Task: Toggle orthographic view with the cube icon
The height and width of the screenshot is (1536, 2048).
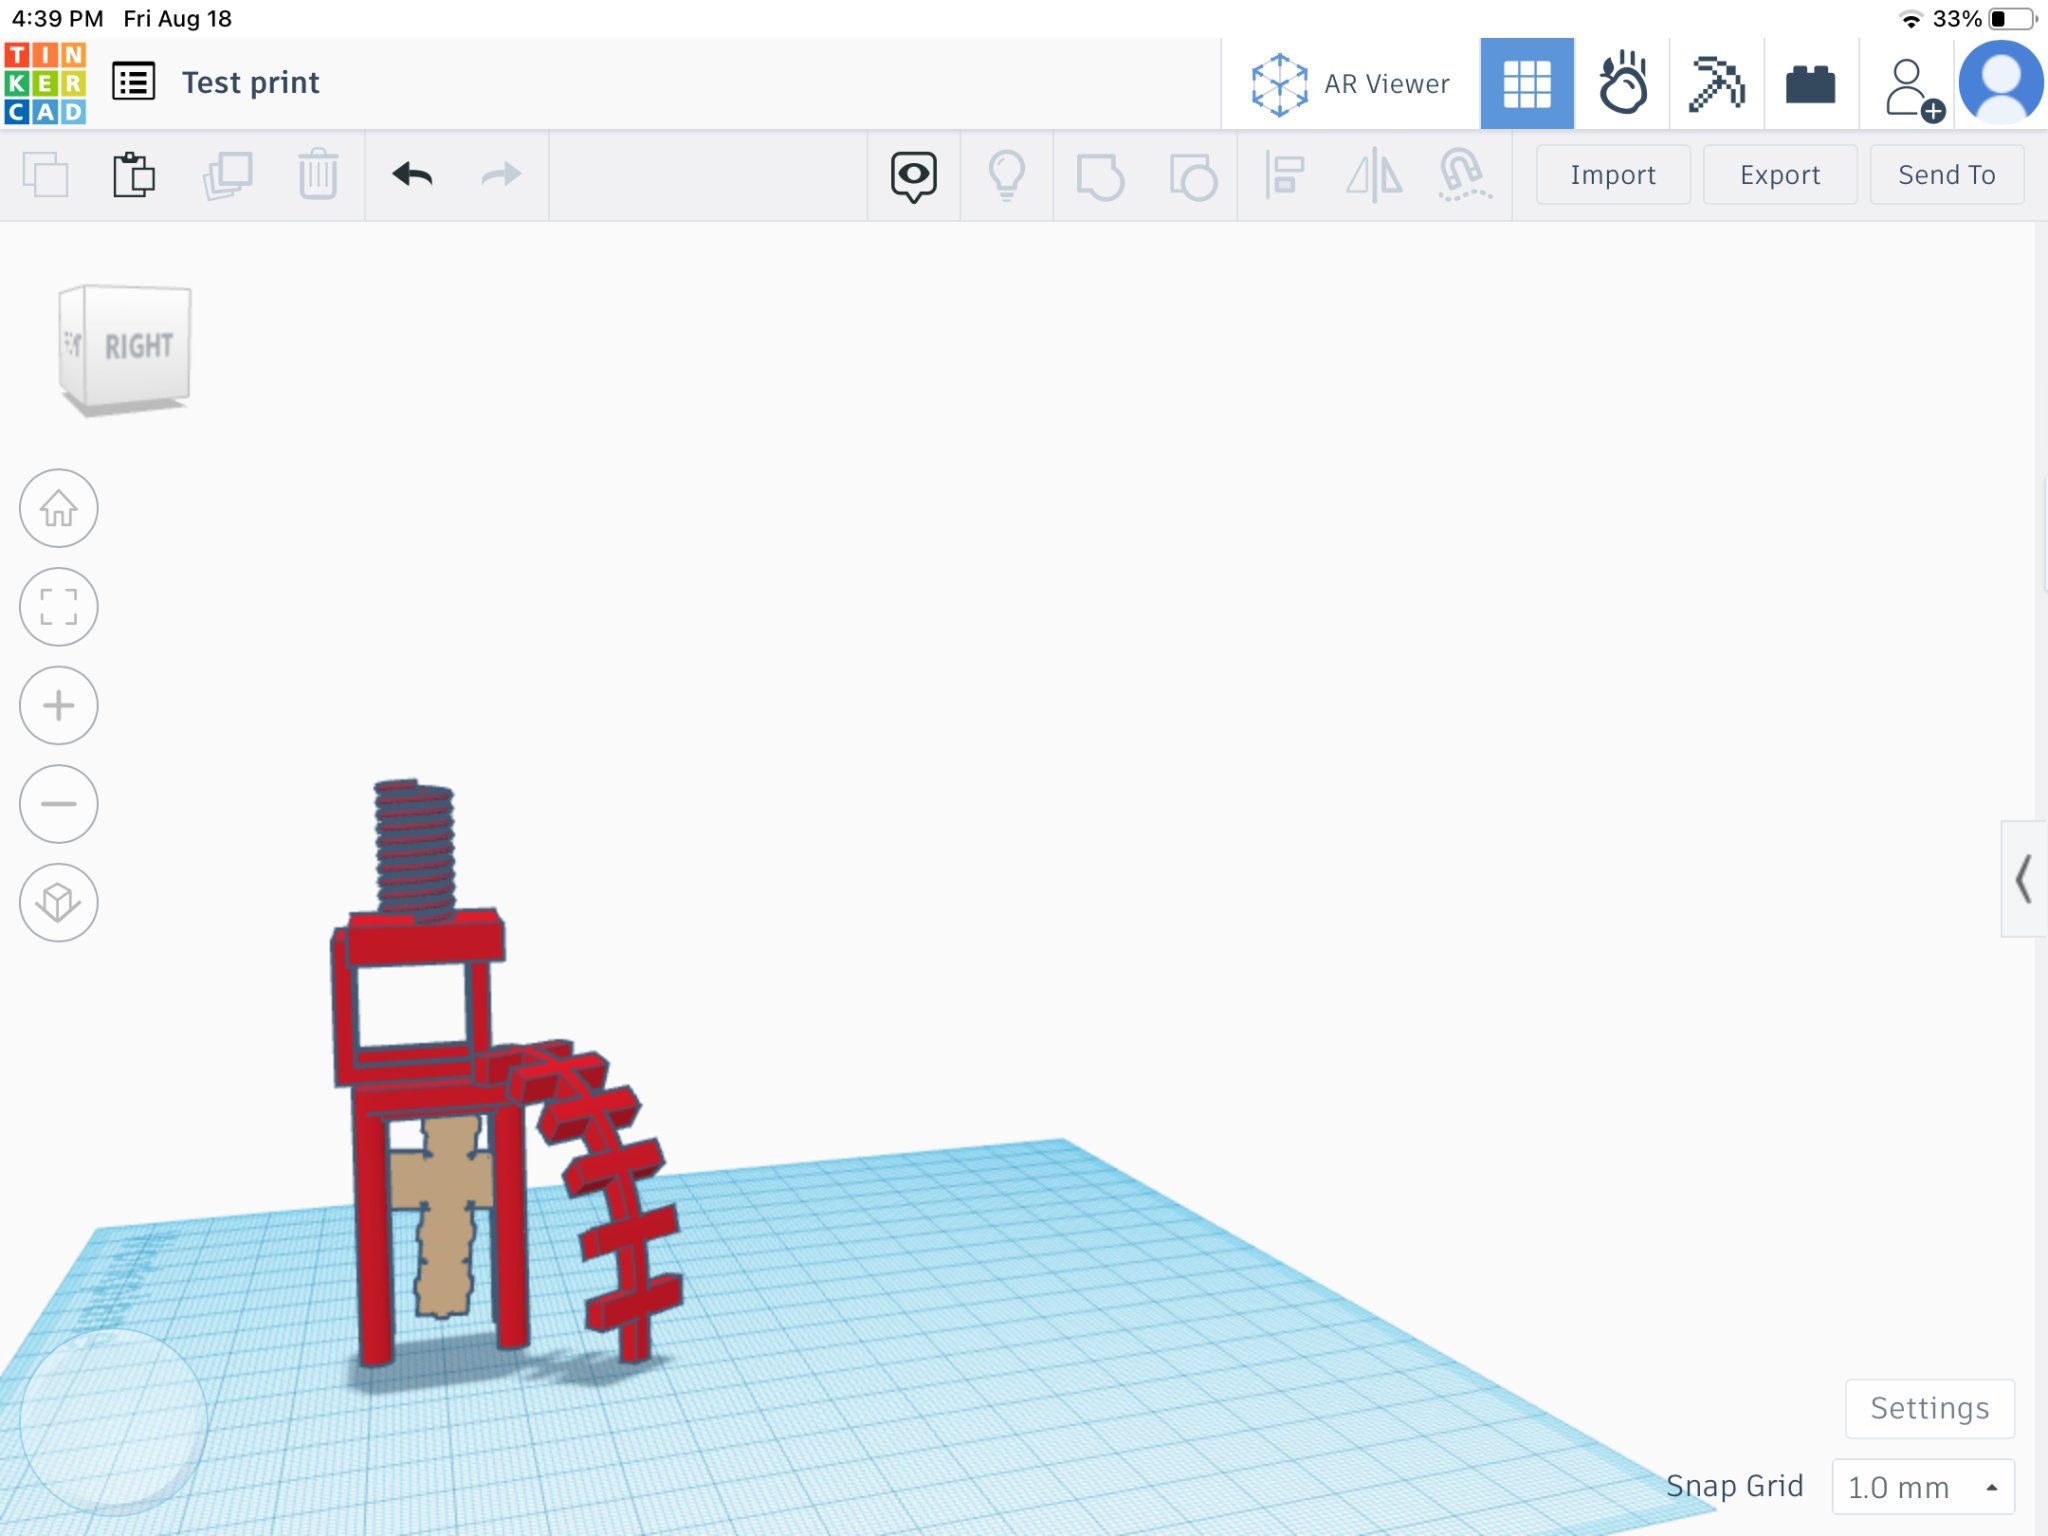Action: 58,901
